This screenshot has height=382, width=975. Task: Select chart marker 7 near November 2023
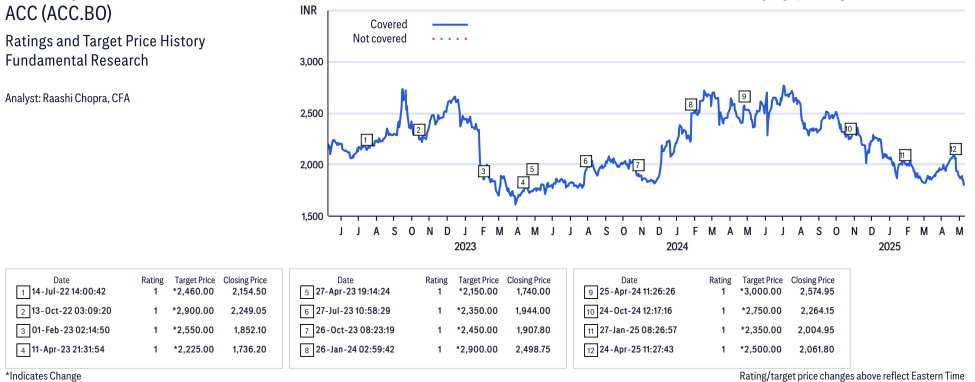pyautogui.click(x=638, y=165)
